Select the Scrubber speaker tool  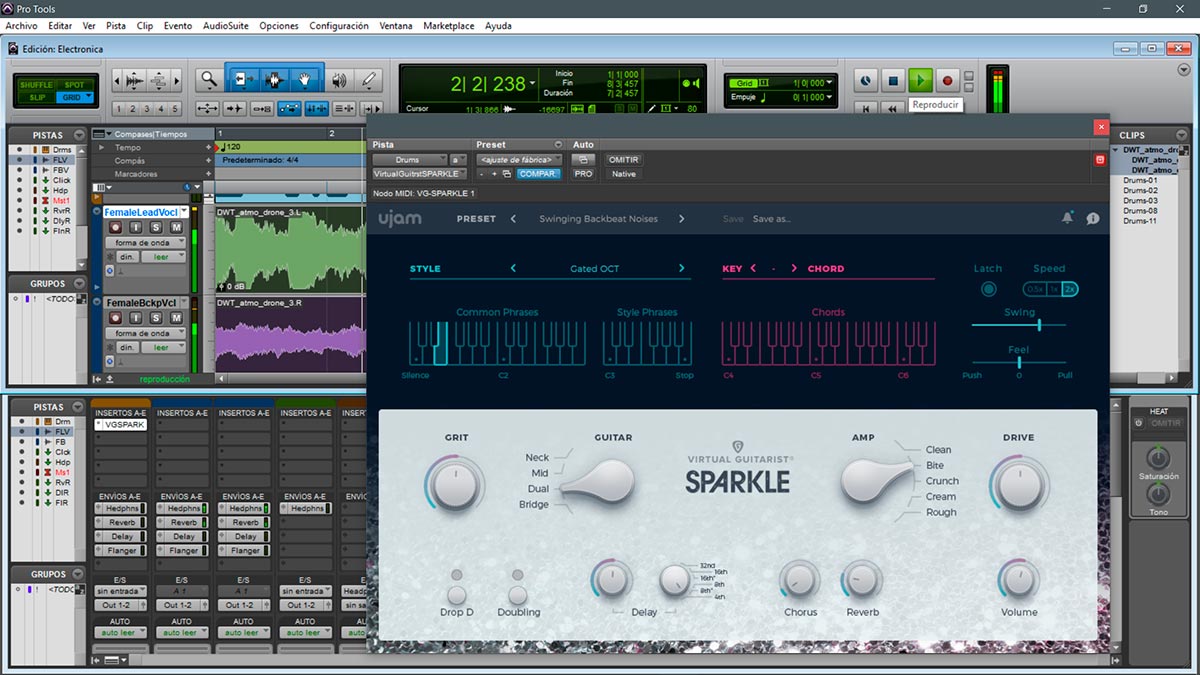(x=339, y=80)
